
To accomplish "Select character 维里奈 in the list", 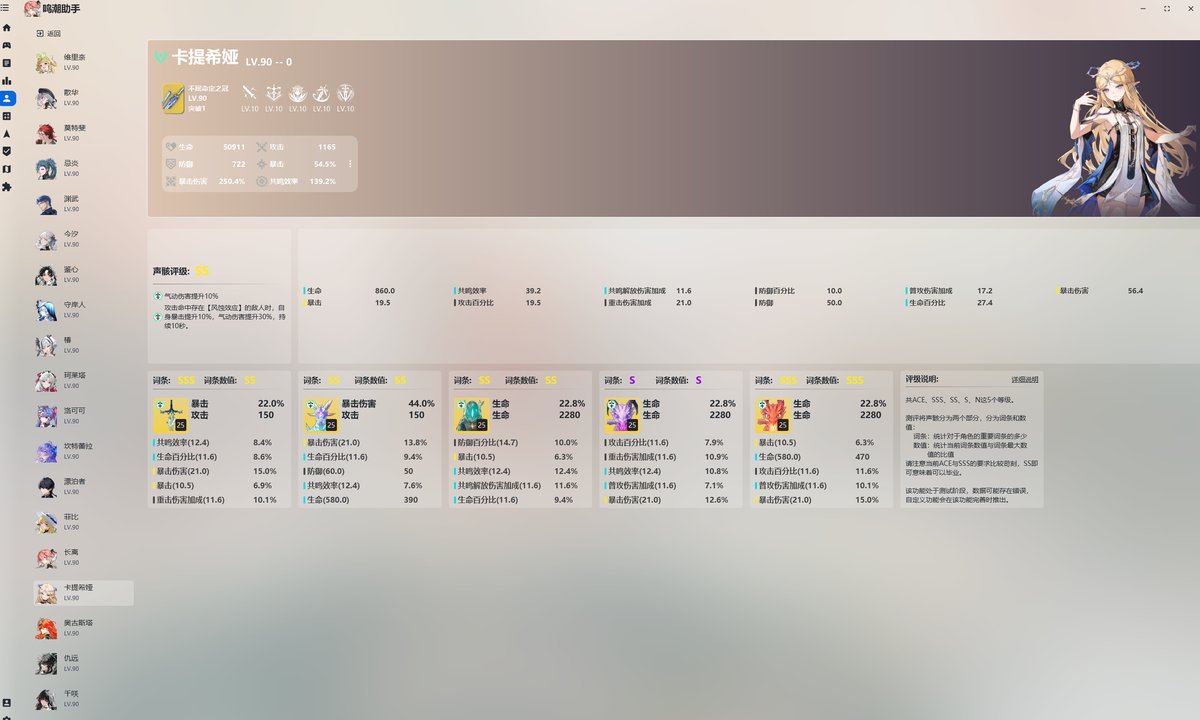I will (83, 63).
